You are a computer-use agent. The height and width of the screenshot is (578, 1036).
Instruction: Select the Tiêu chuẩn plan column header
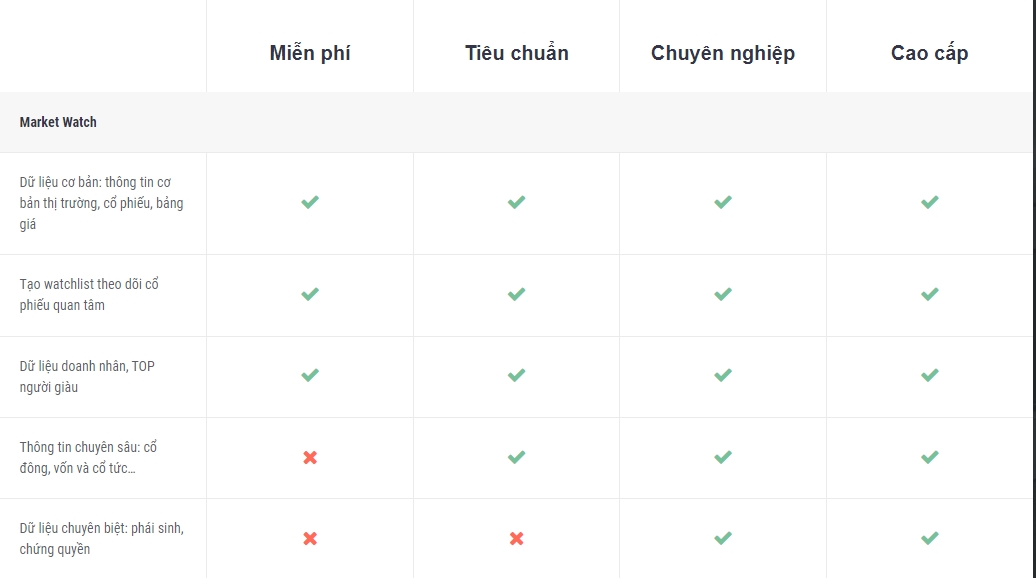coord(517,53)
